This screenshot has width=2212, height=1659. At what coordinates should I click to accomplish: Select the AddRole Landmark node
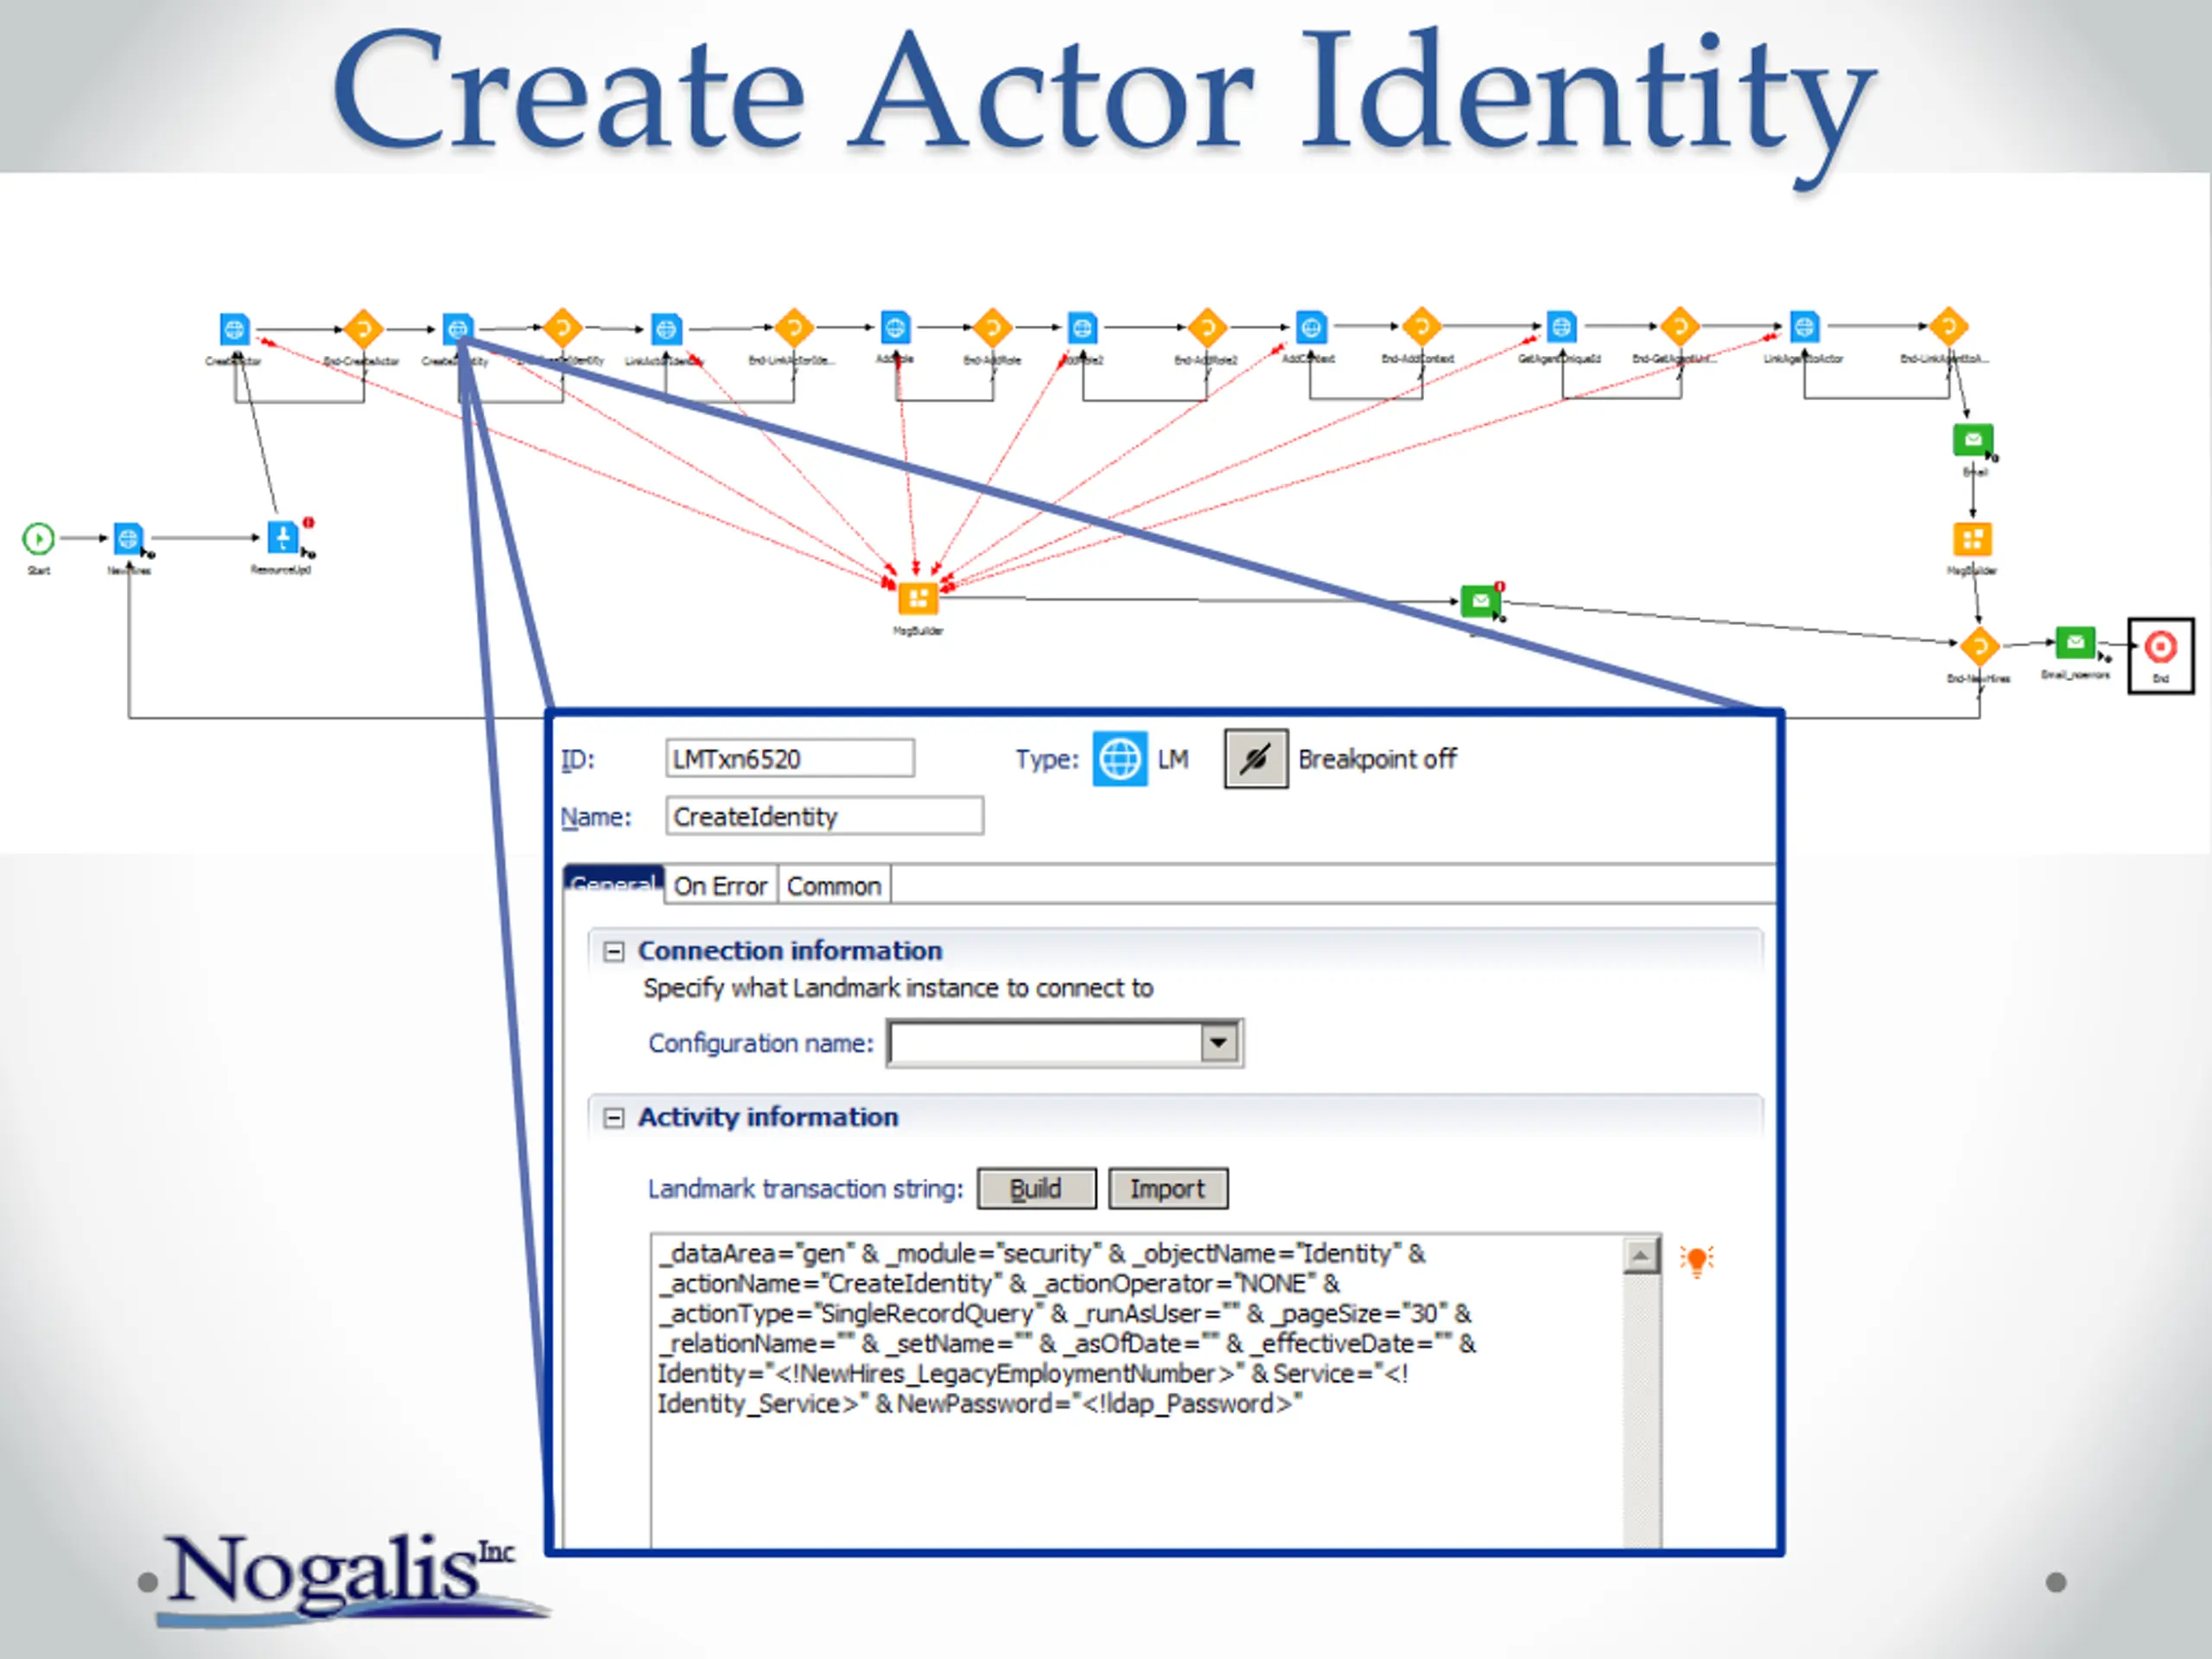pyautogui.click(x=895, y=326)
